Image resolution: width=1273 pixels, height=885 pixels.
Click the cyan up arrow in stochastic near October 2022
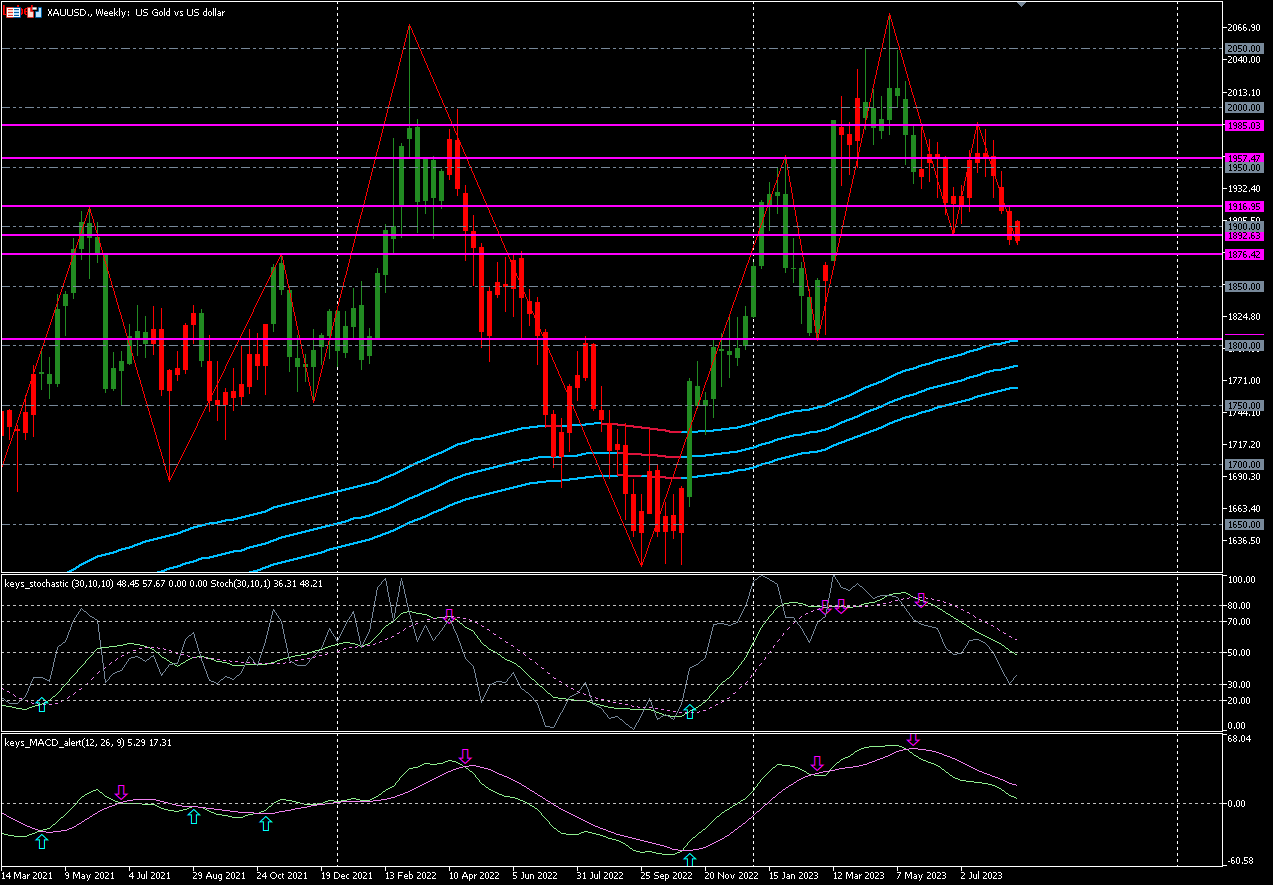689,711
